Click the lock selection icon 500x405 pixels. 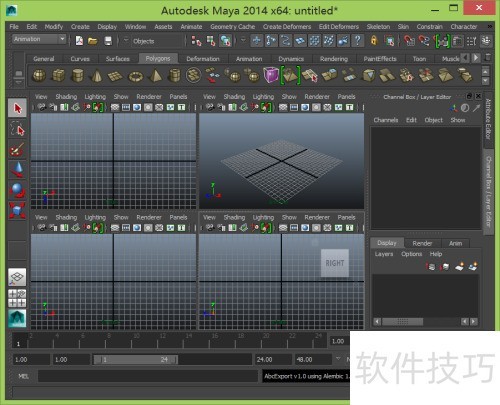374,41
